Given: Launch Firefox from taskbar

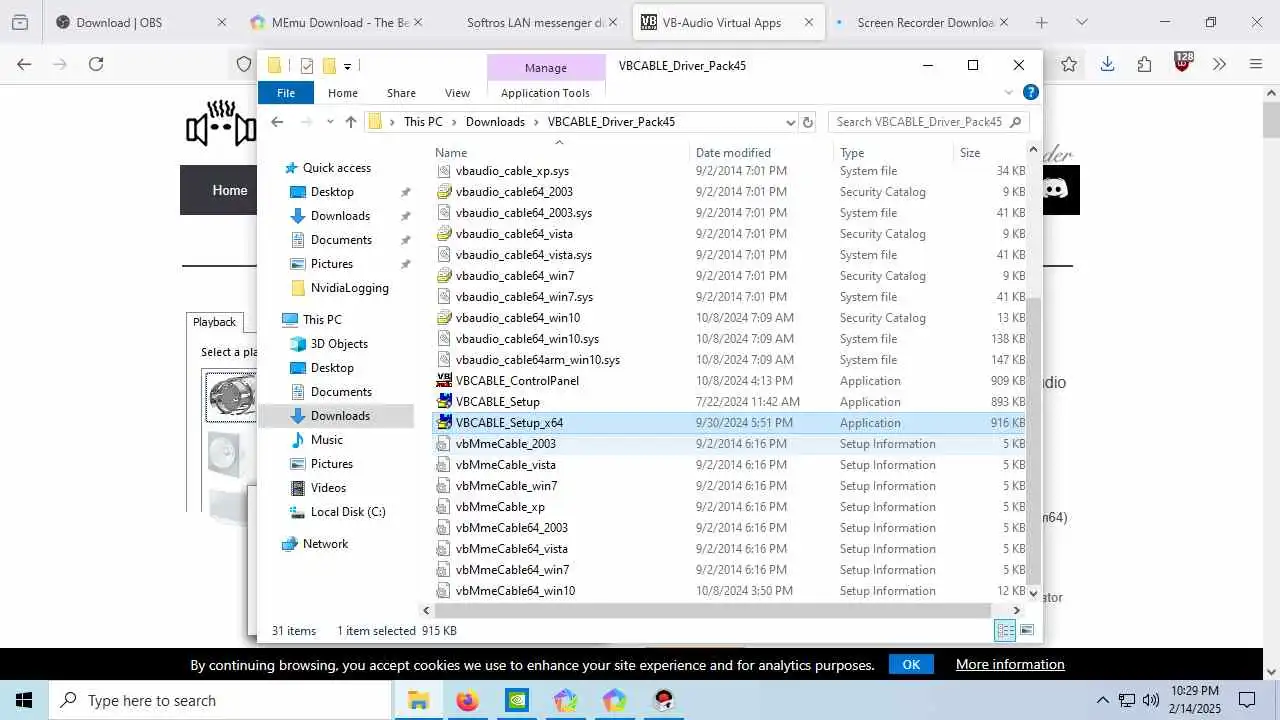Looking at the screenshot, I should pos(467,700).
